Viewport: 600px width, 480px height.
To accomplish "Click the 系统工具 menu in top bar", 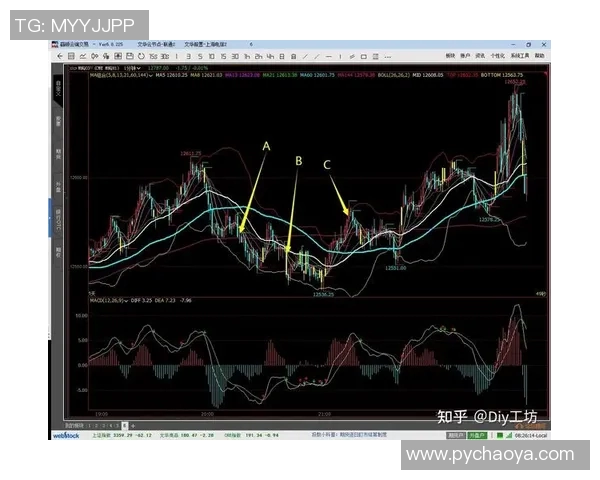I will tap(518, 56).
